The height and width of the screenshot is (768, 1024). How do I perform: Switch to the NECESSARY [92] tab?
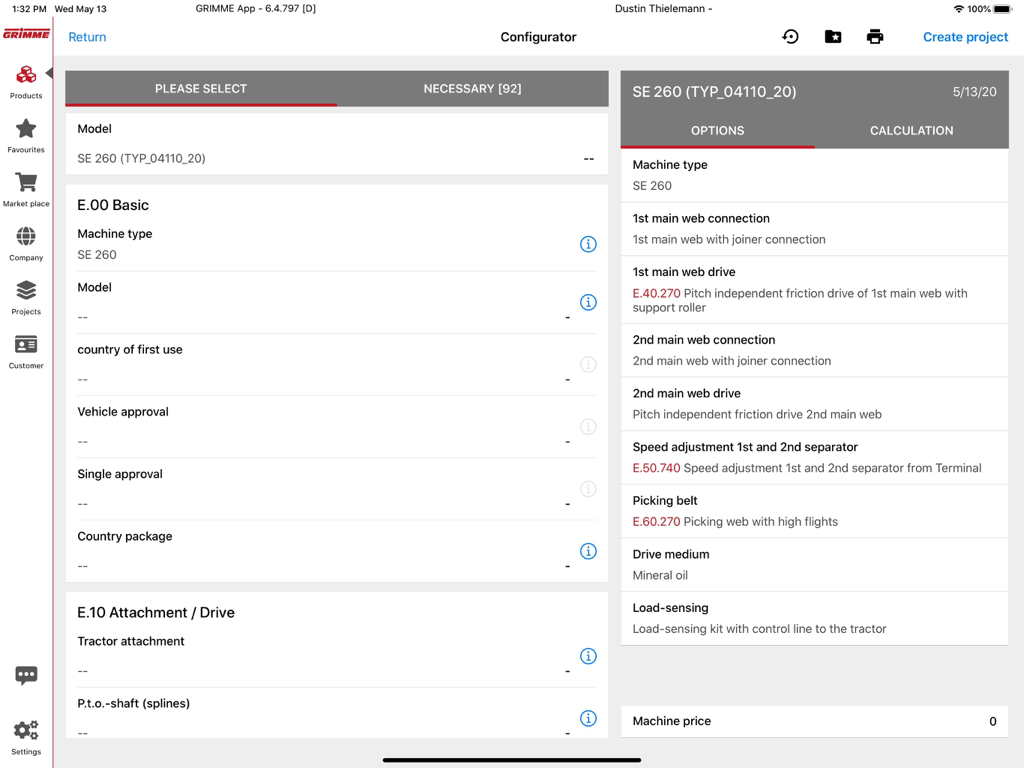[472, 88]
